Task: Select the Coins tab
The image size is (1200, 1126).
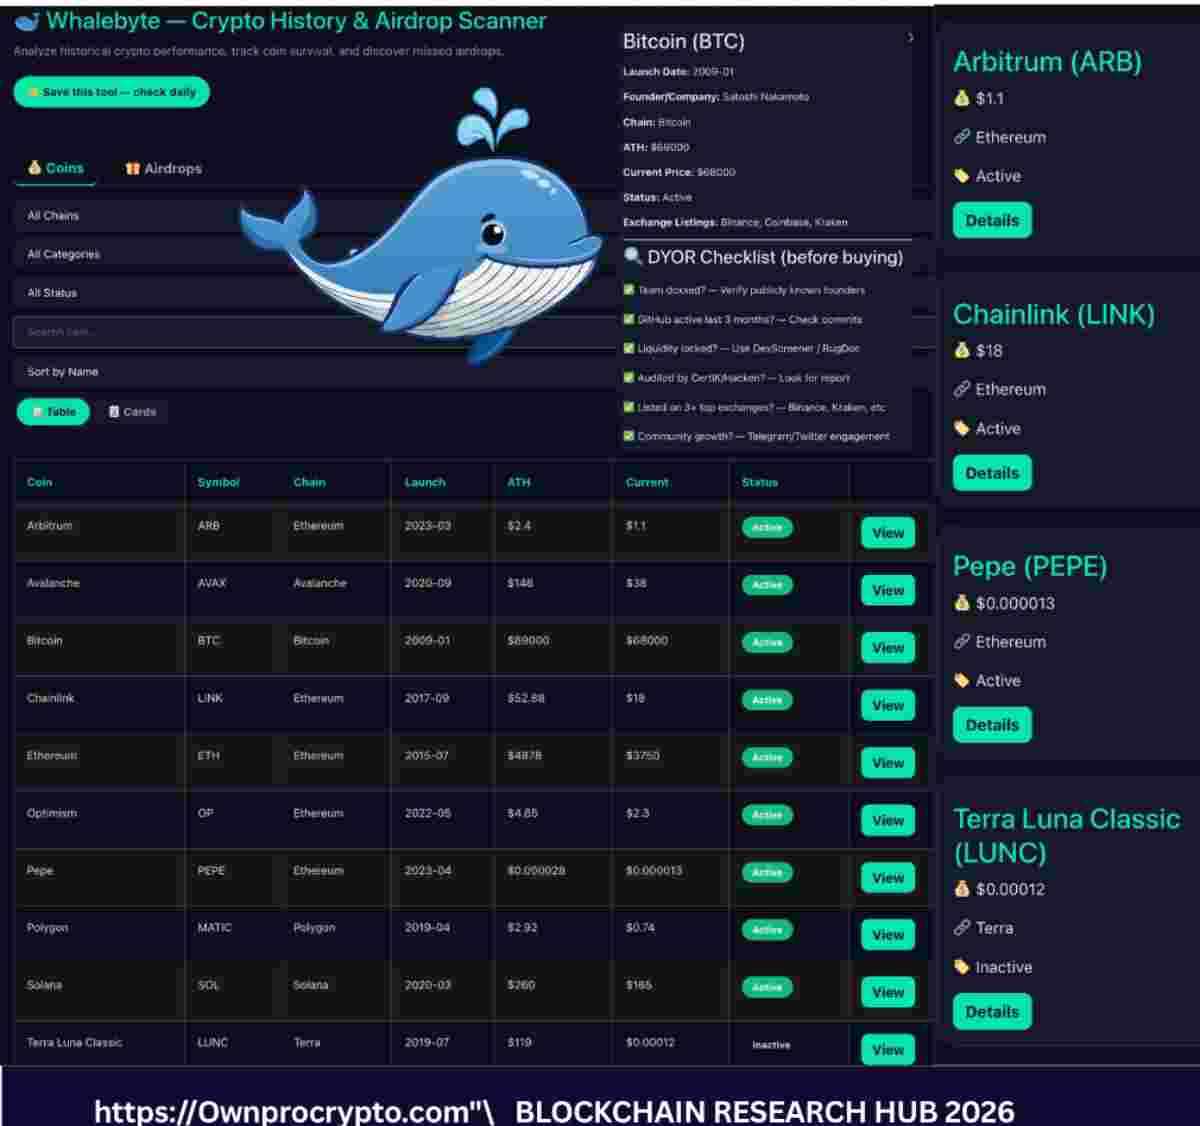Action: click(55, 168)
